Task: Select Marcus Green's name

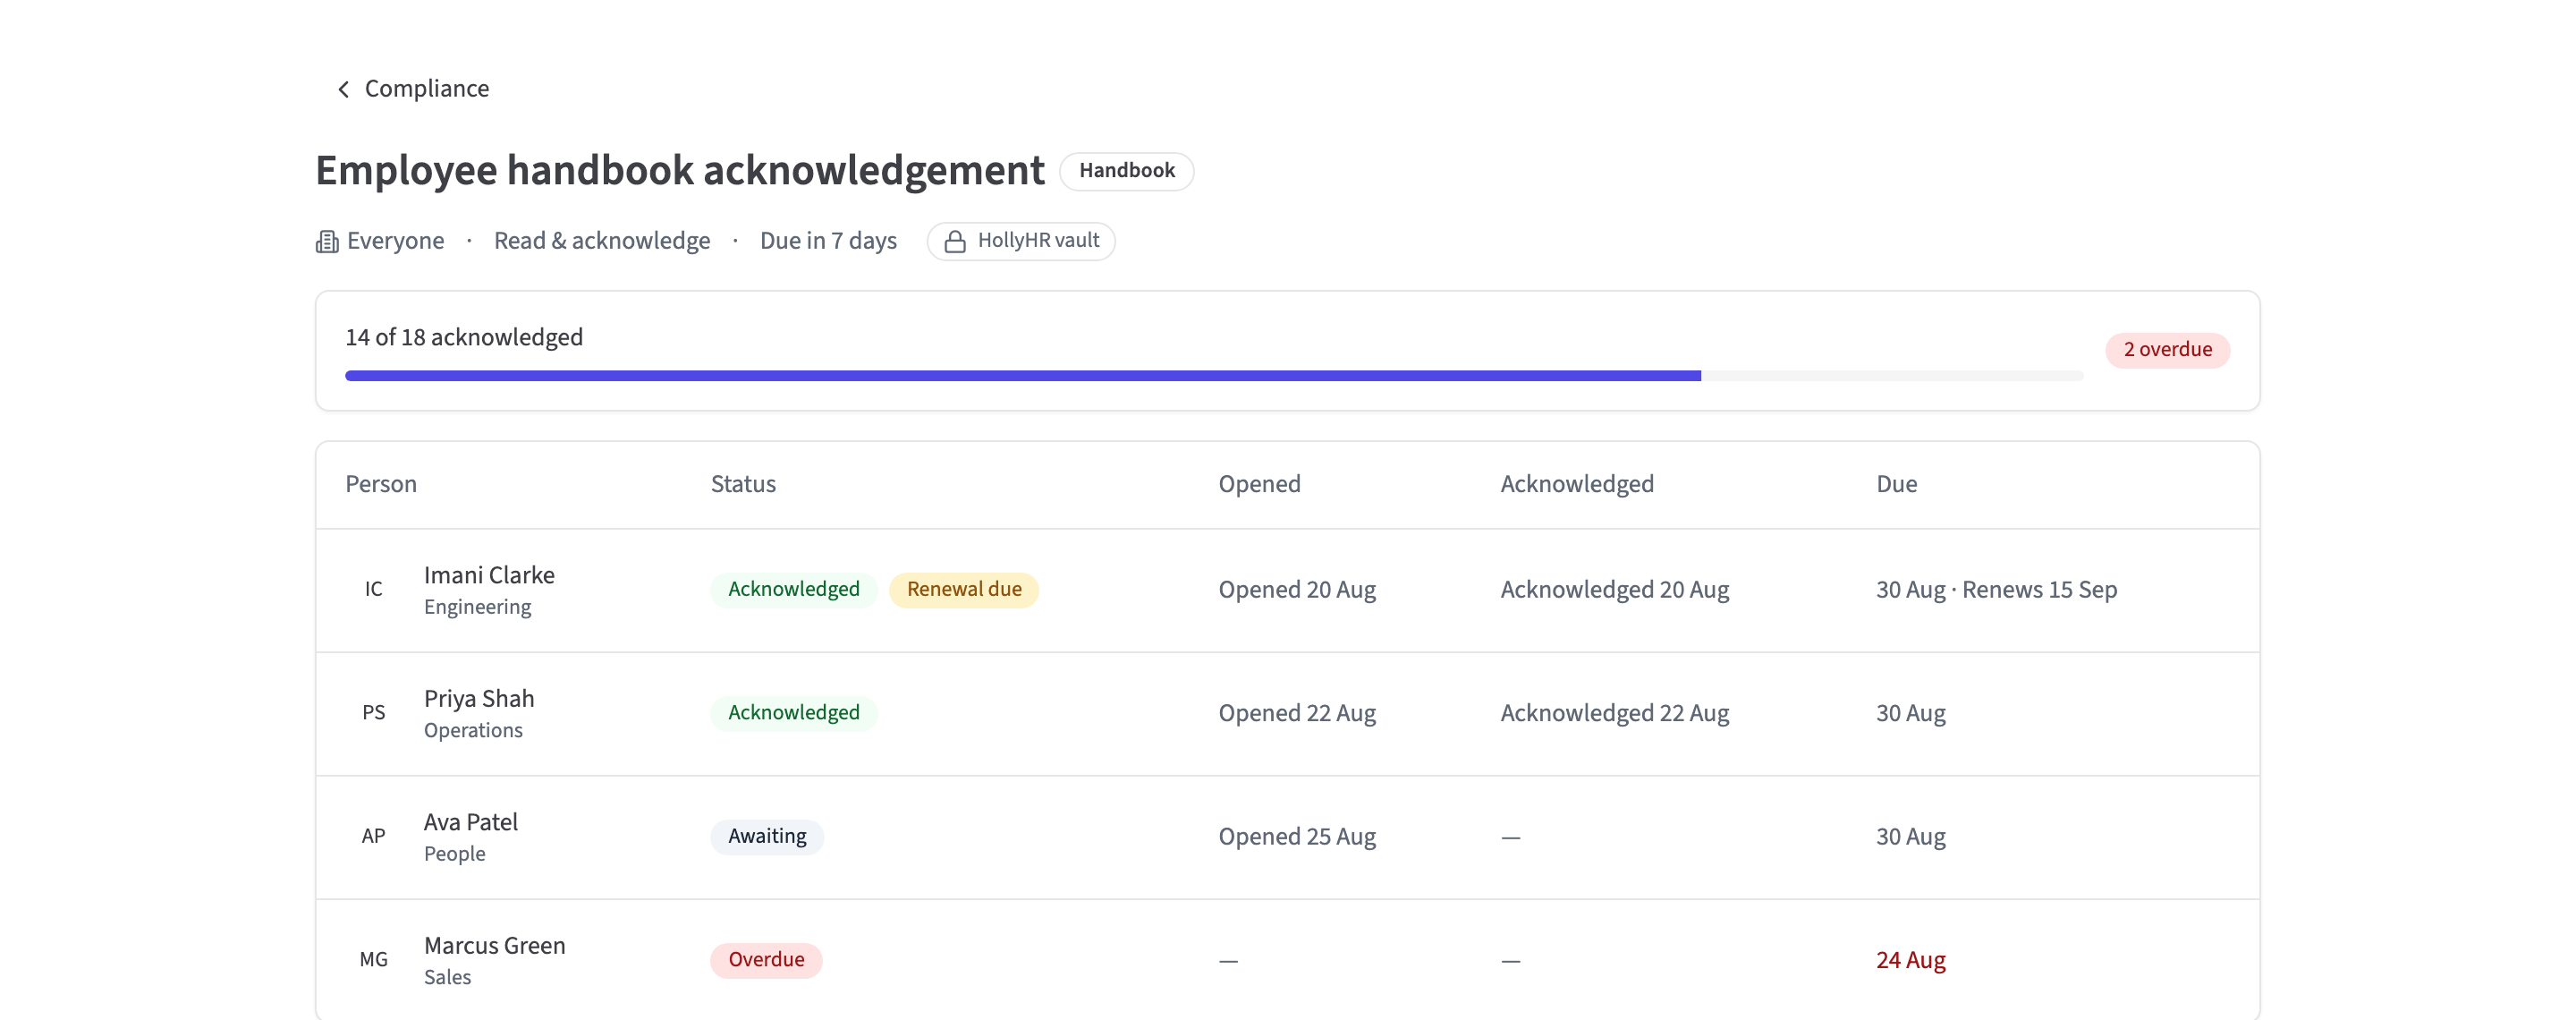Action: pos(495,945)
